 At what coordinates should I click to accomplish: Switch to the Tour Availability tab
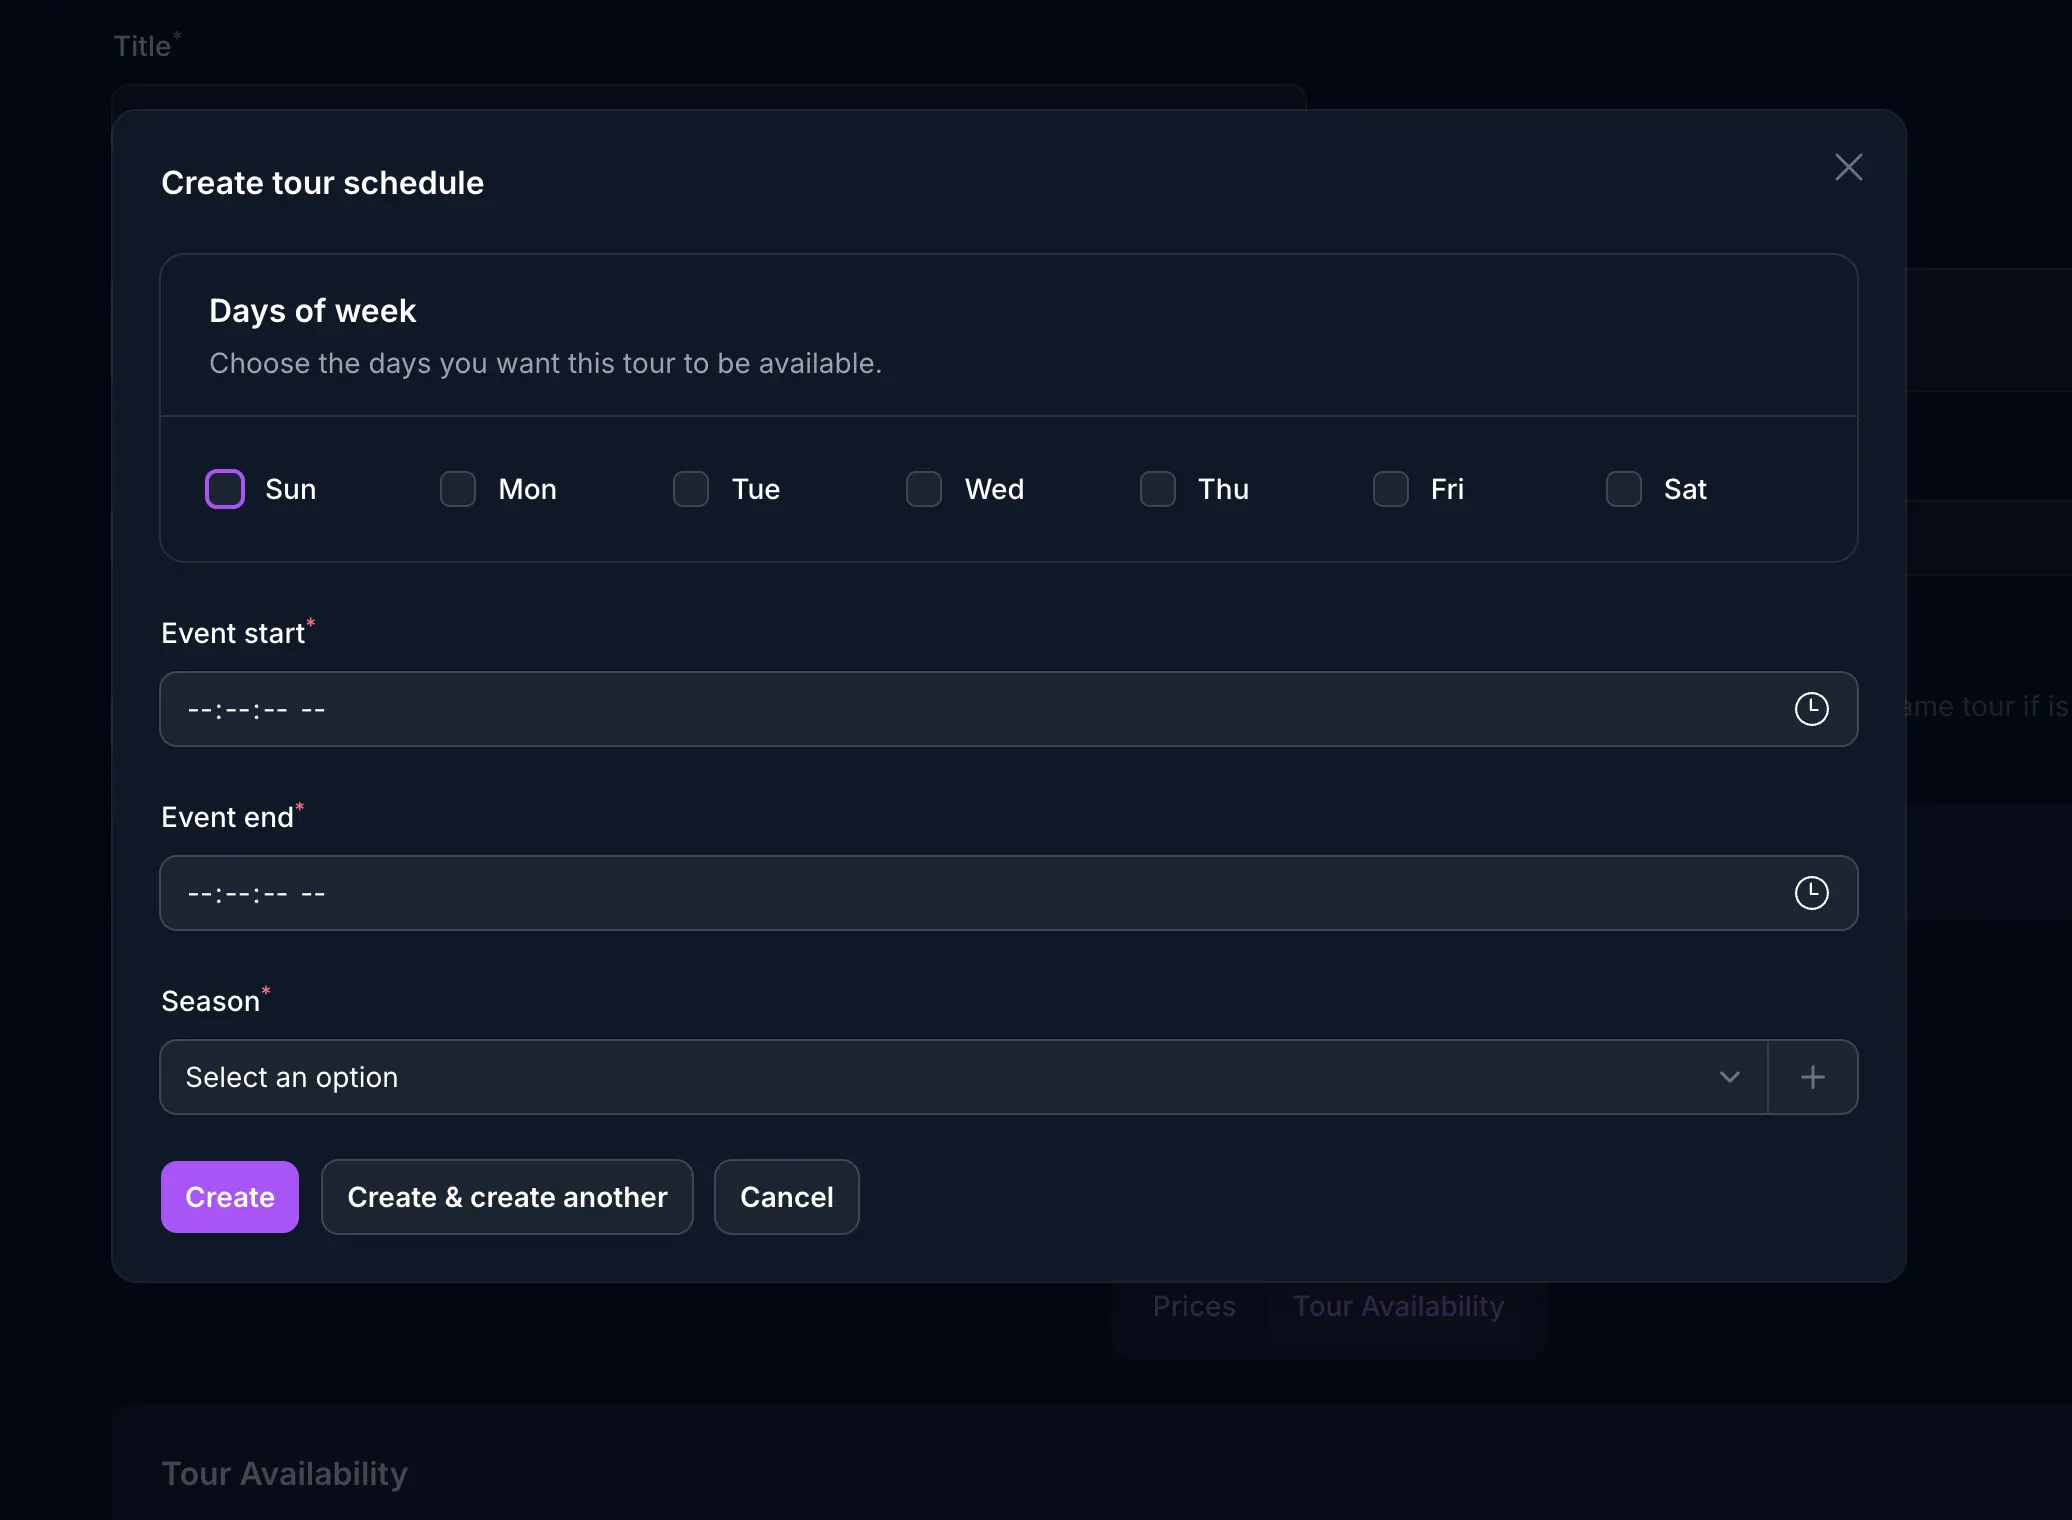tap(1398, 1306)
